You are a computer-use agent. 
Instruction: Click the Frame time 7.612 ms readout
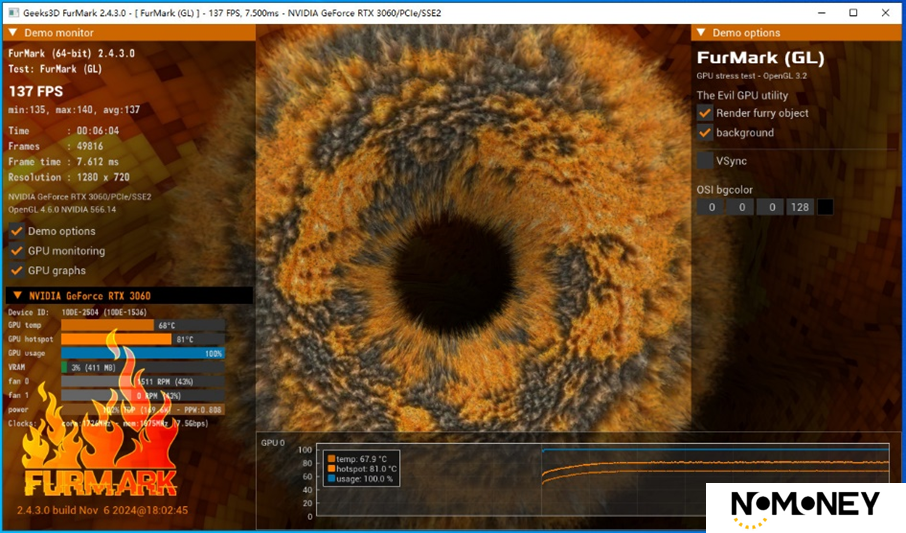[64, 162]
